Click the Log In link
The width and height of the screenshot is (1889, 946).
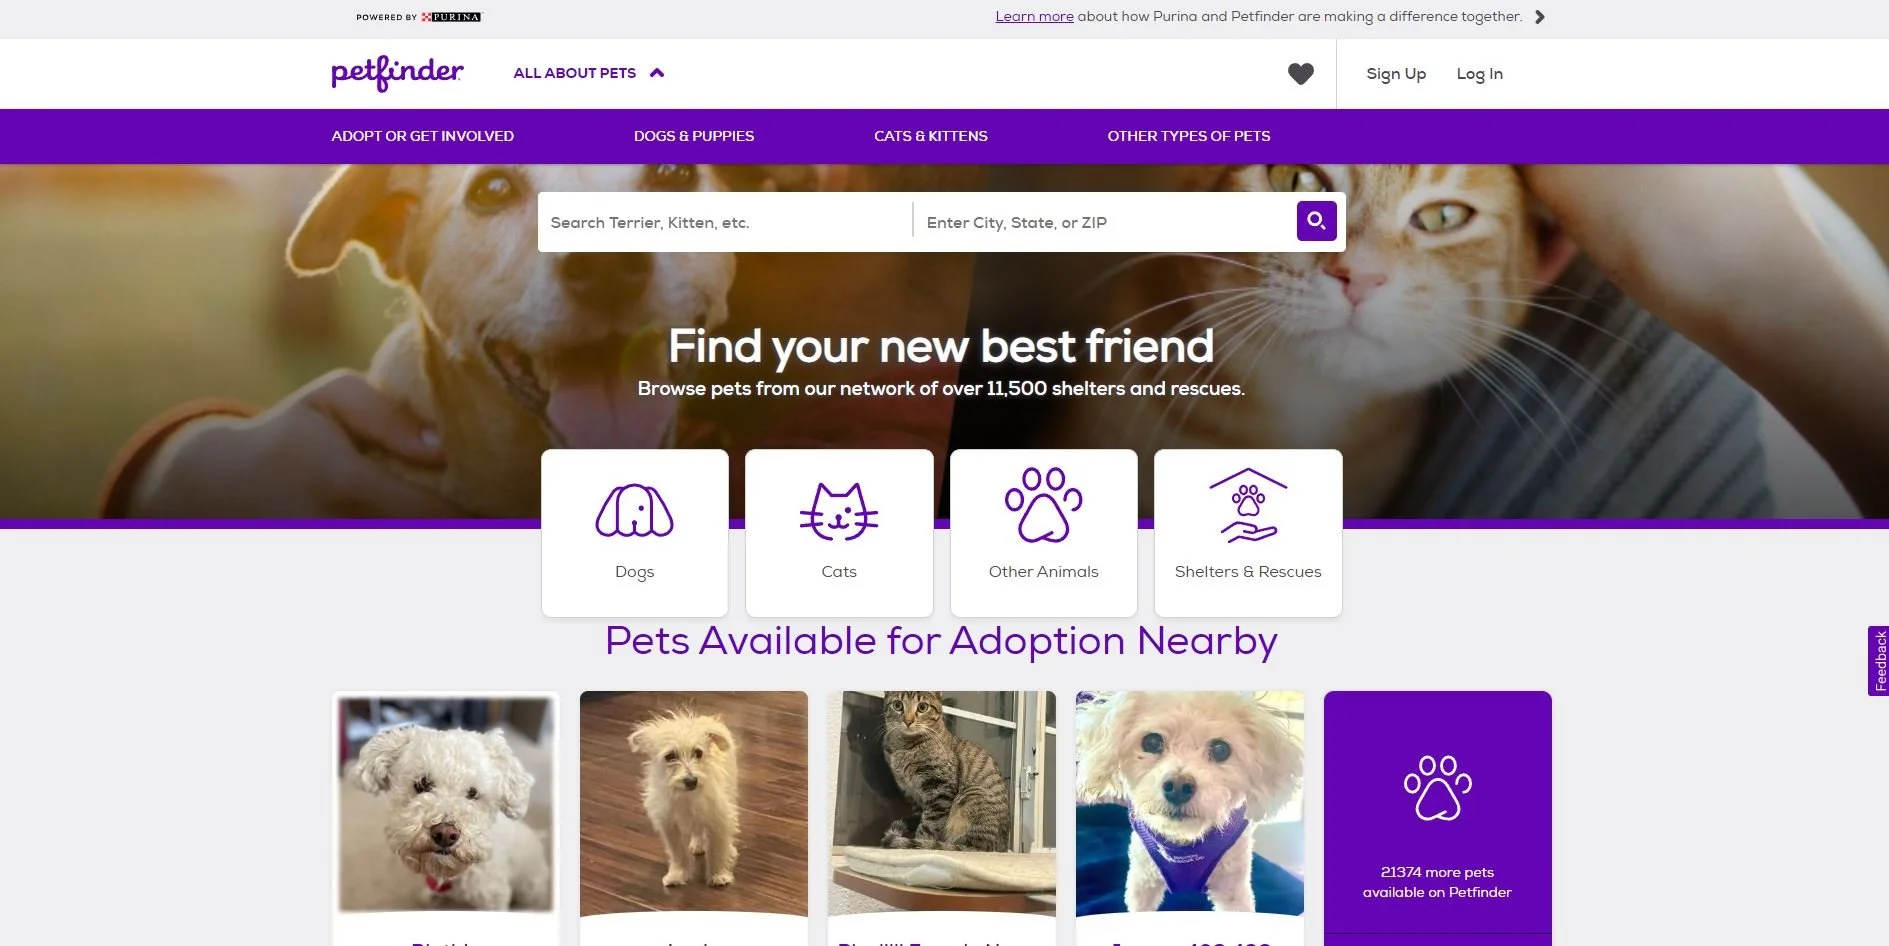(x=1479, y=74)
